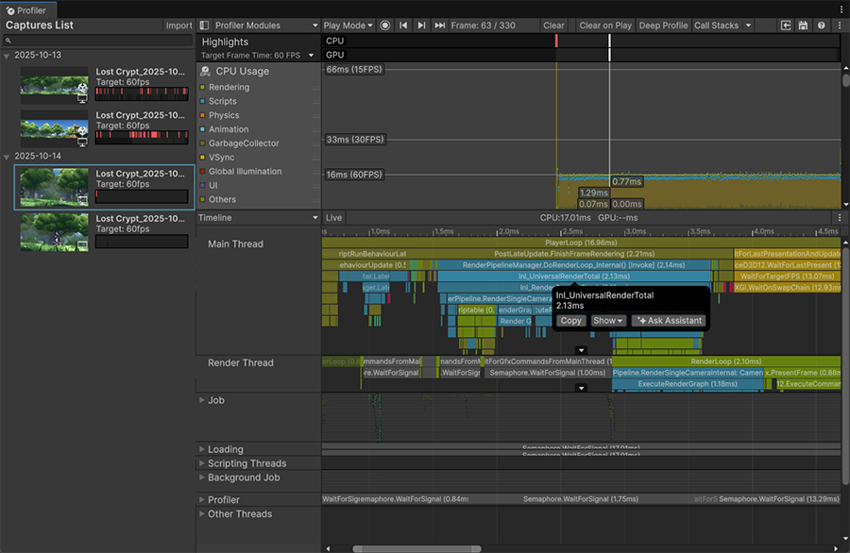Click the Ask Assistant sparkle button

click(669, 320)
